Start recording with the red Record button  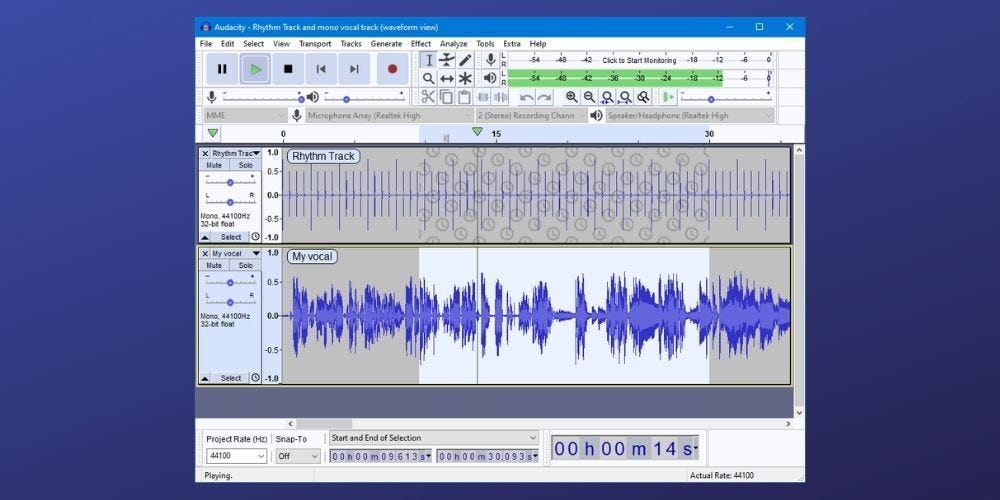(x=392, y=69)
